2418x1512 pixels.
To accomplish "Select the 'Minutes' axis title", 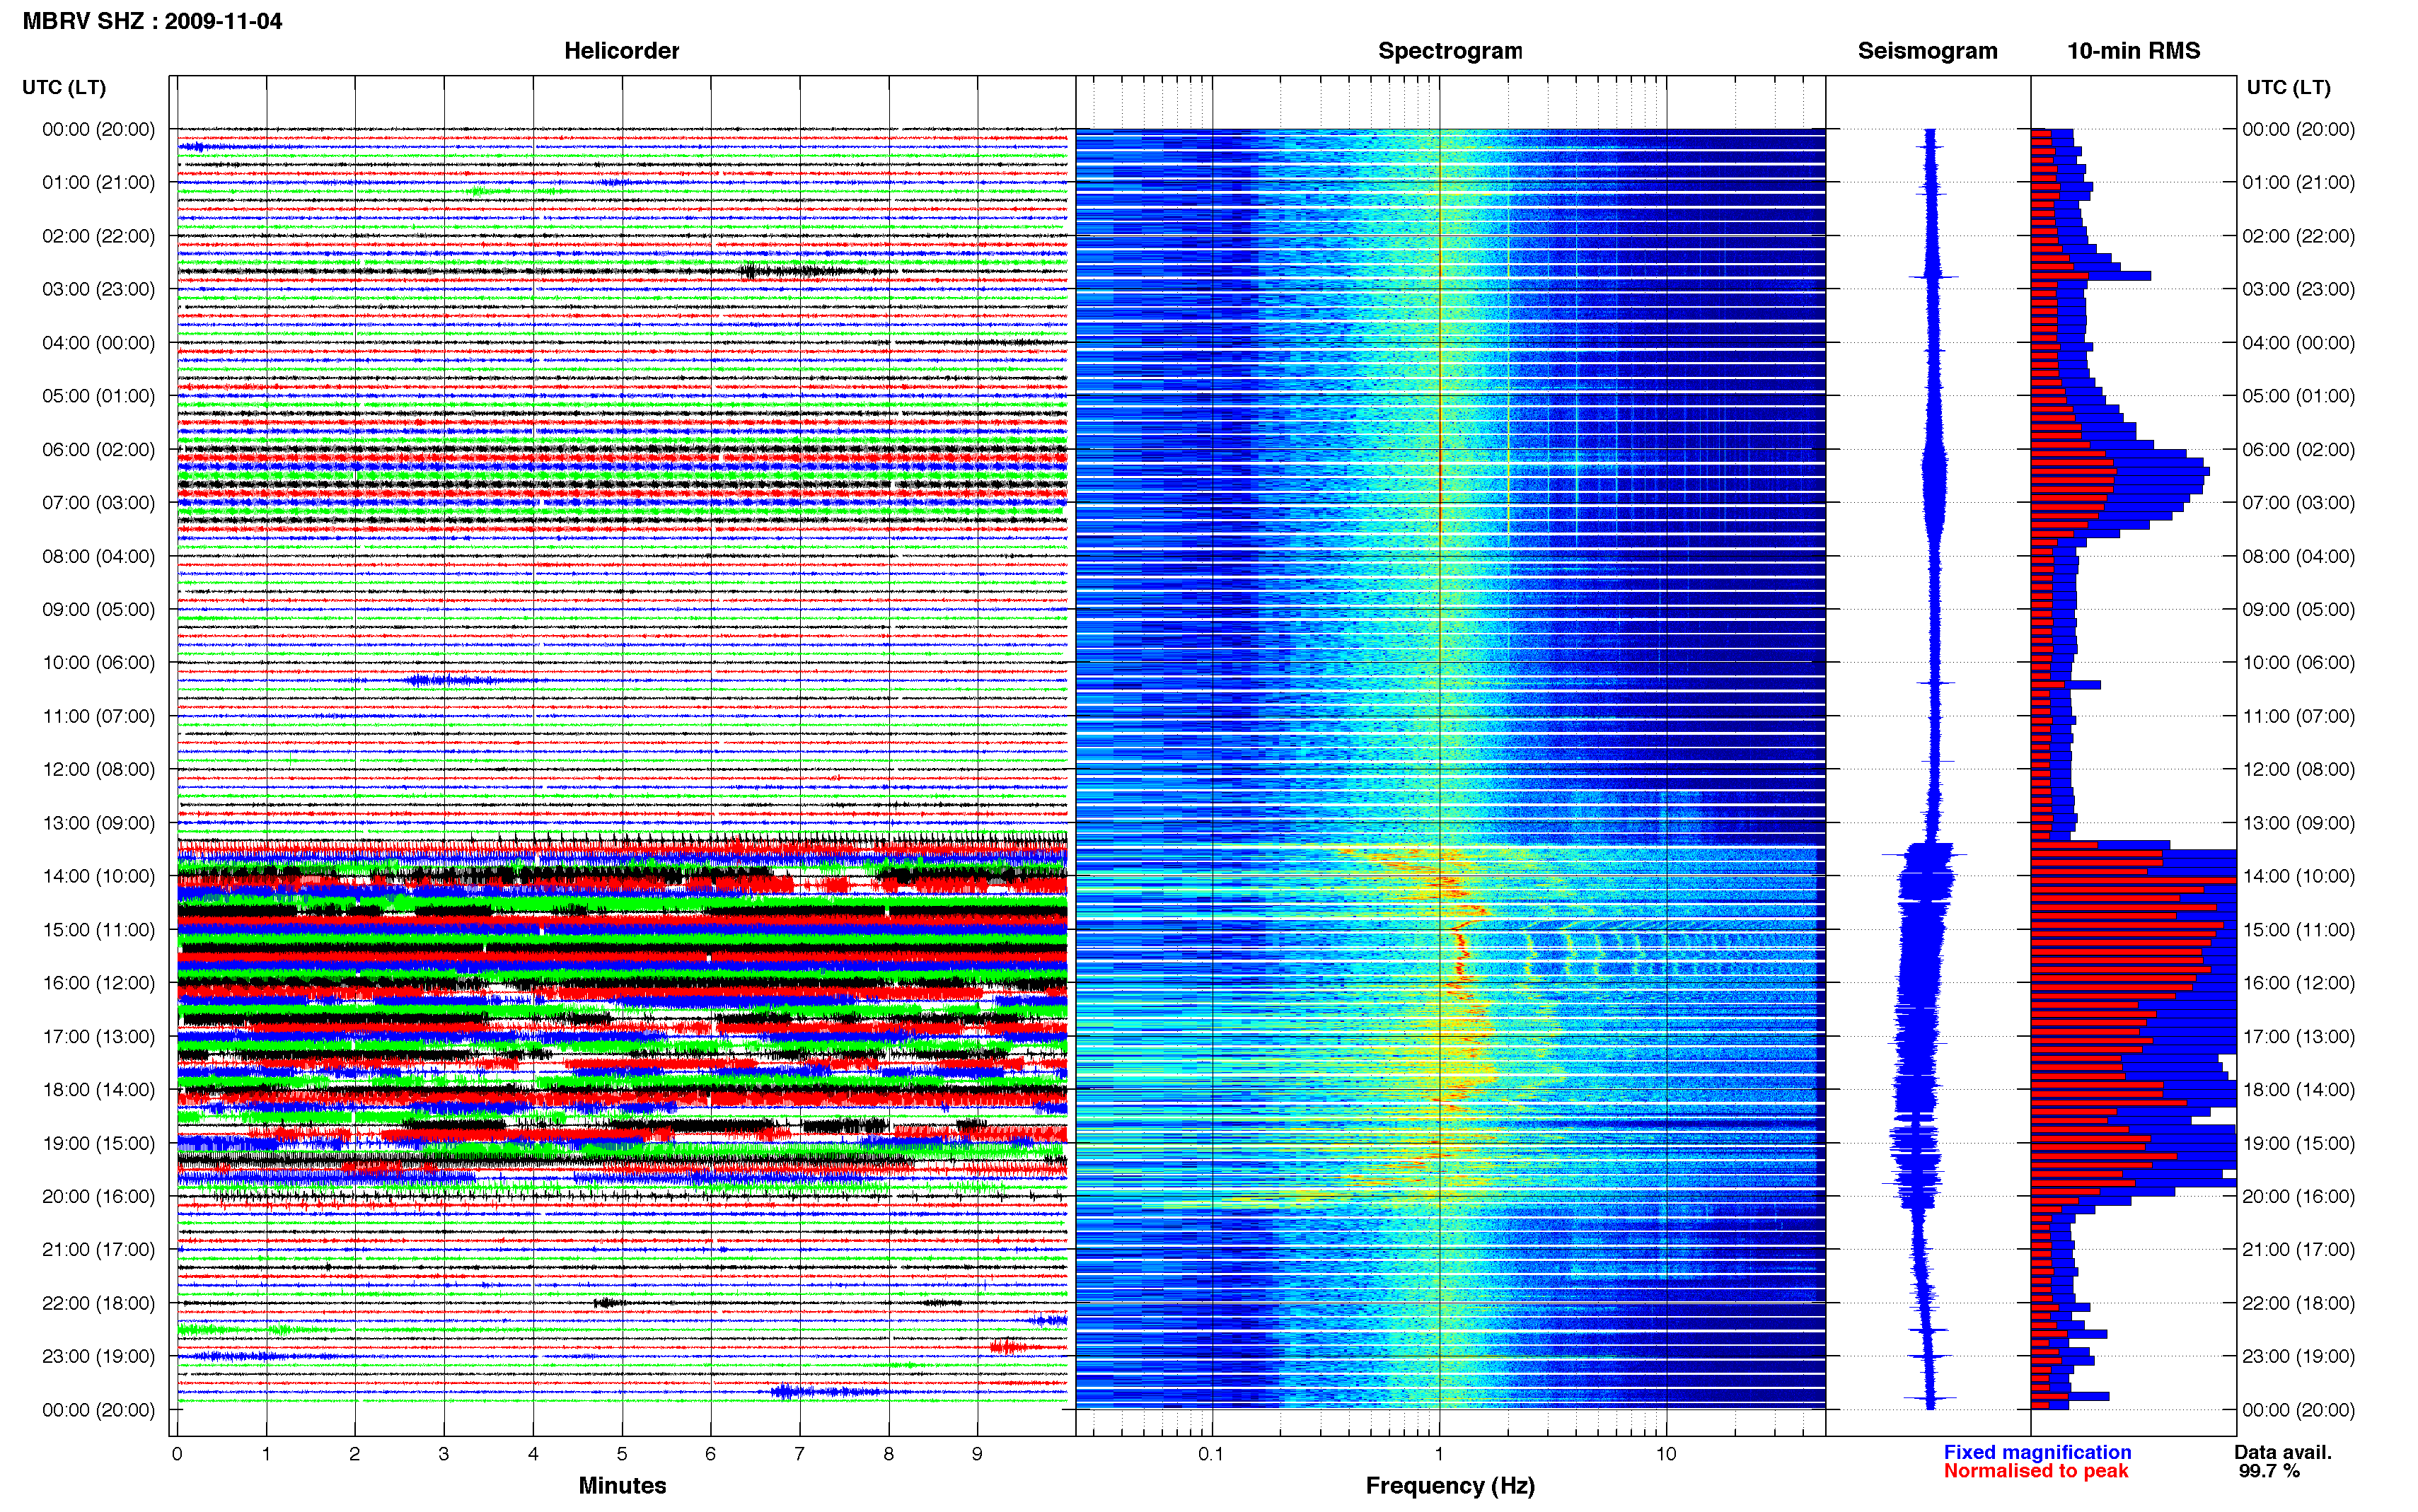I will point(622,1485).
